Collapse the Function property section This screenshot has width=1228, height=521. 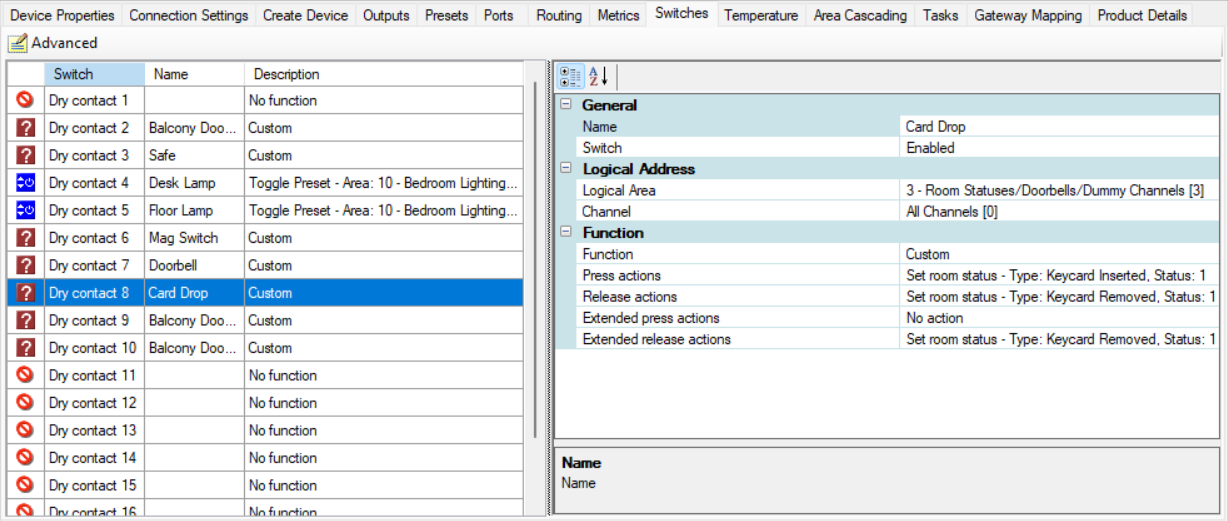click(x=567, y=233)
